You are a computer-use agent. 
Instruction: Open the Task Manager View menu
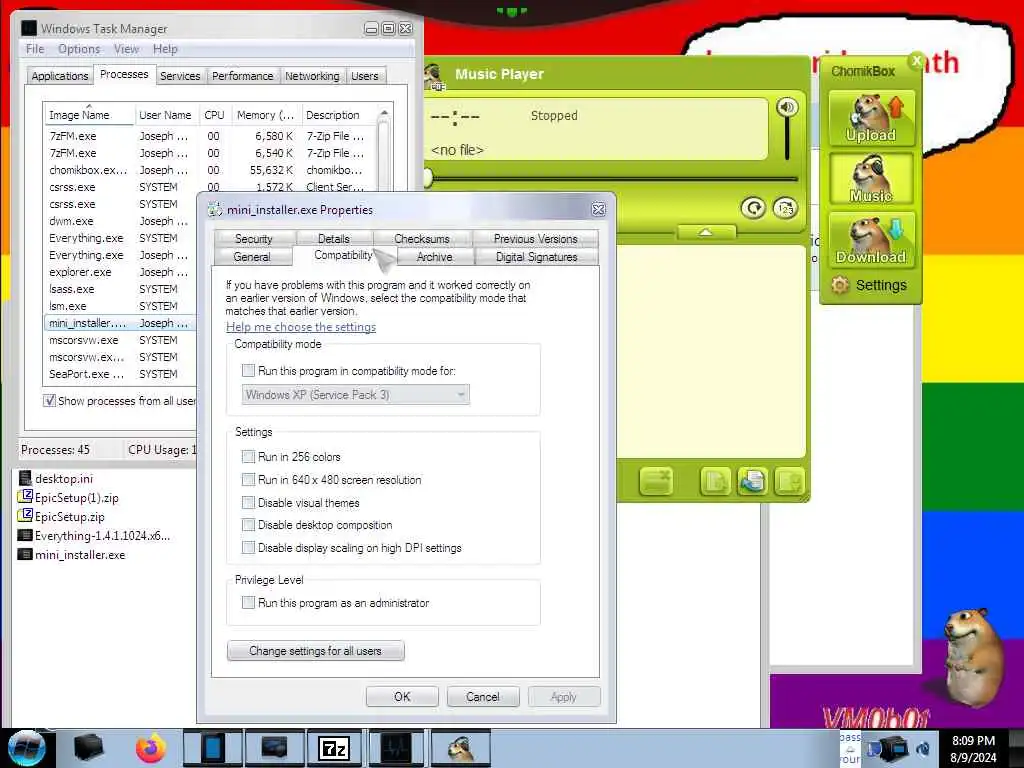pyautogui.click(x=126, y=49)
